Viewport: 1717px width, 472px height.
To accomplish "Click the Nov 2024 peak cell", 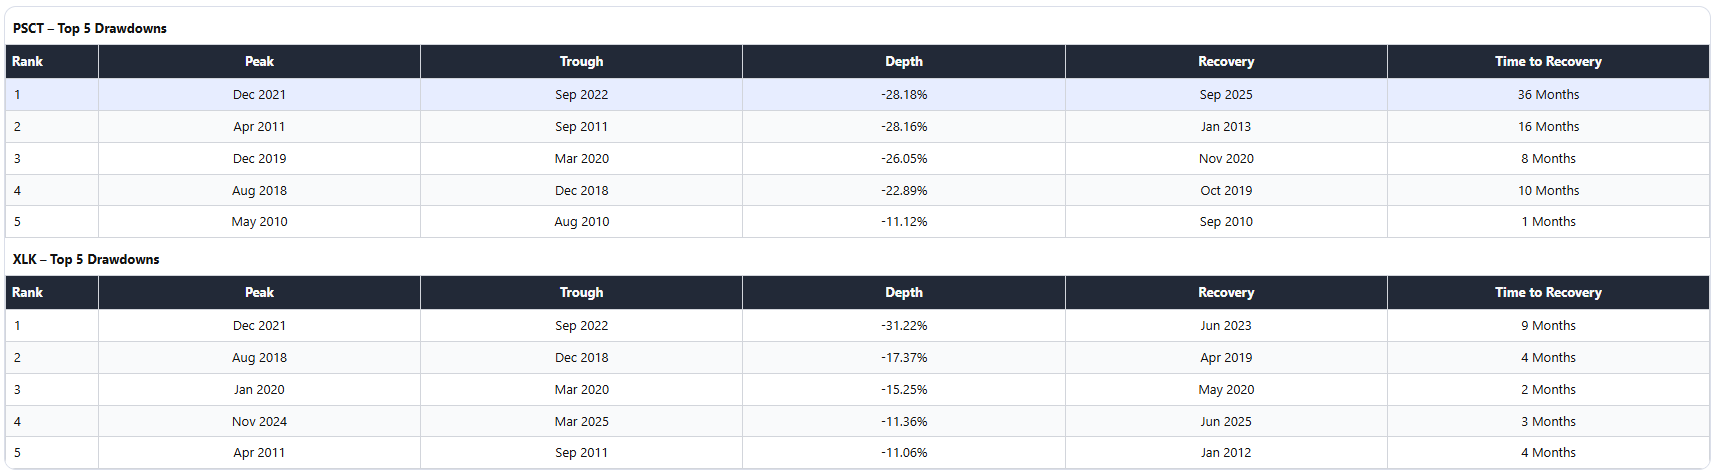I will click(x=259, y=422).
